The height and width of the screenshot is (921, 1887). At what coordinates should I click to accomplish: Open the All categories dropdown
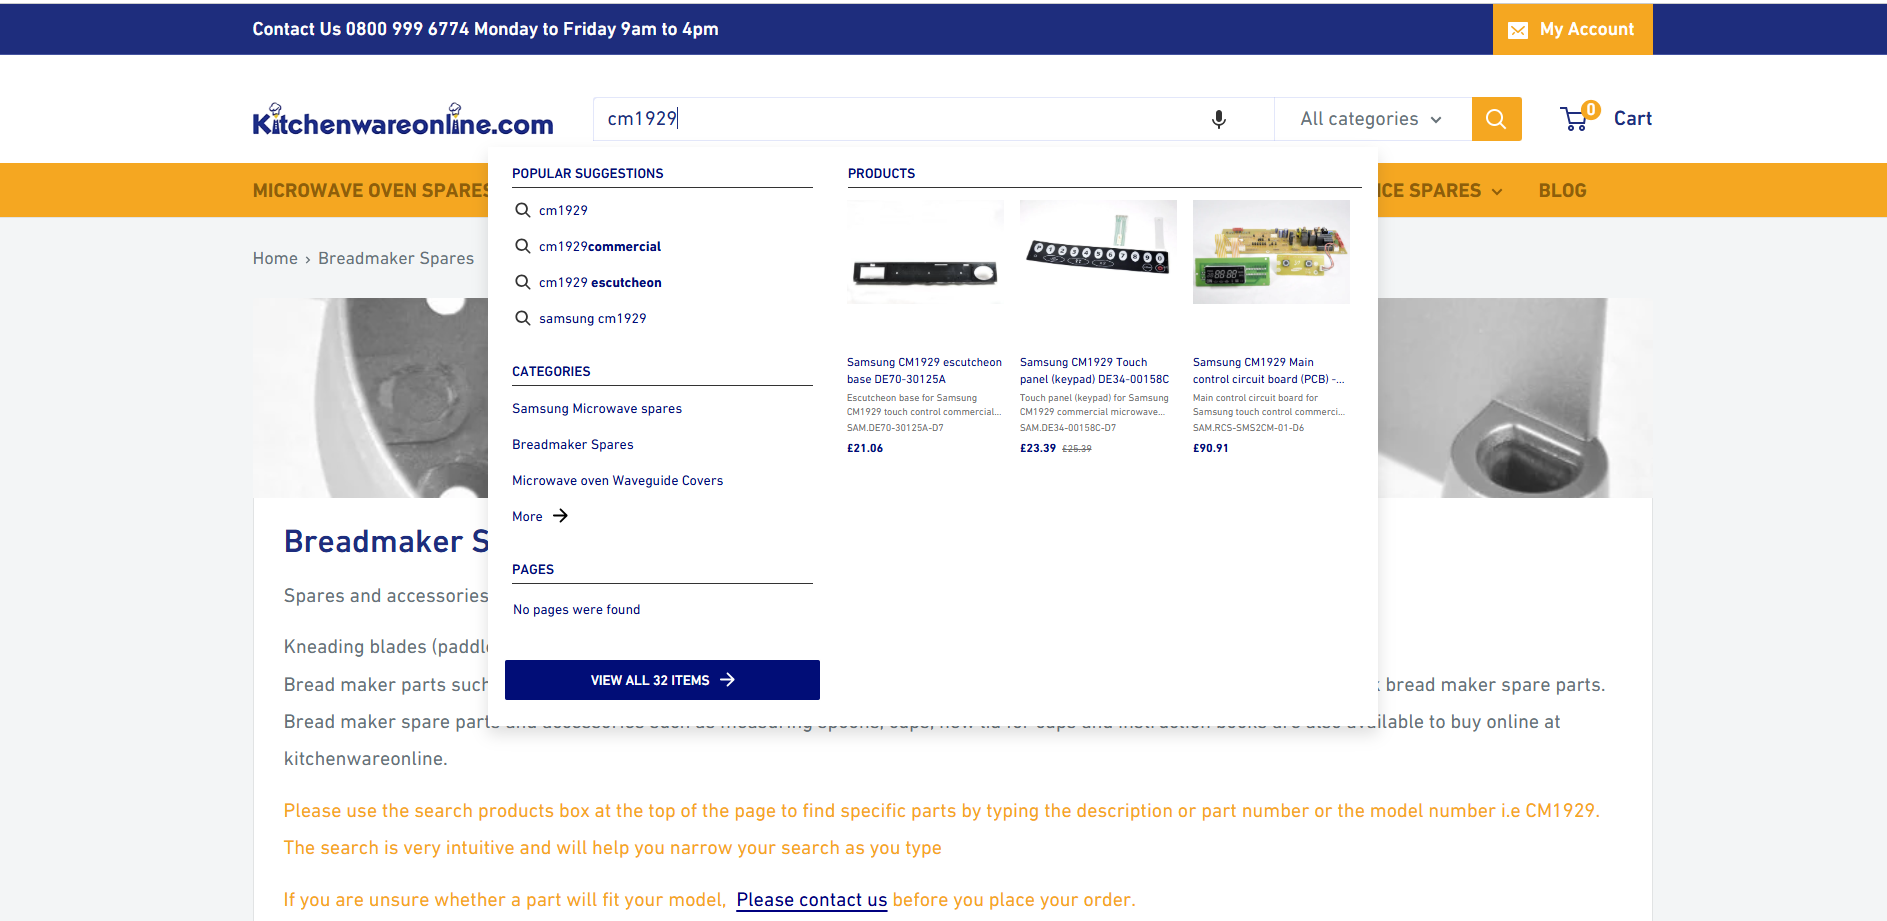point(1369,118)
